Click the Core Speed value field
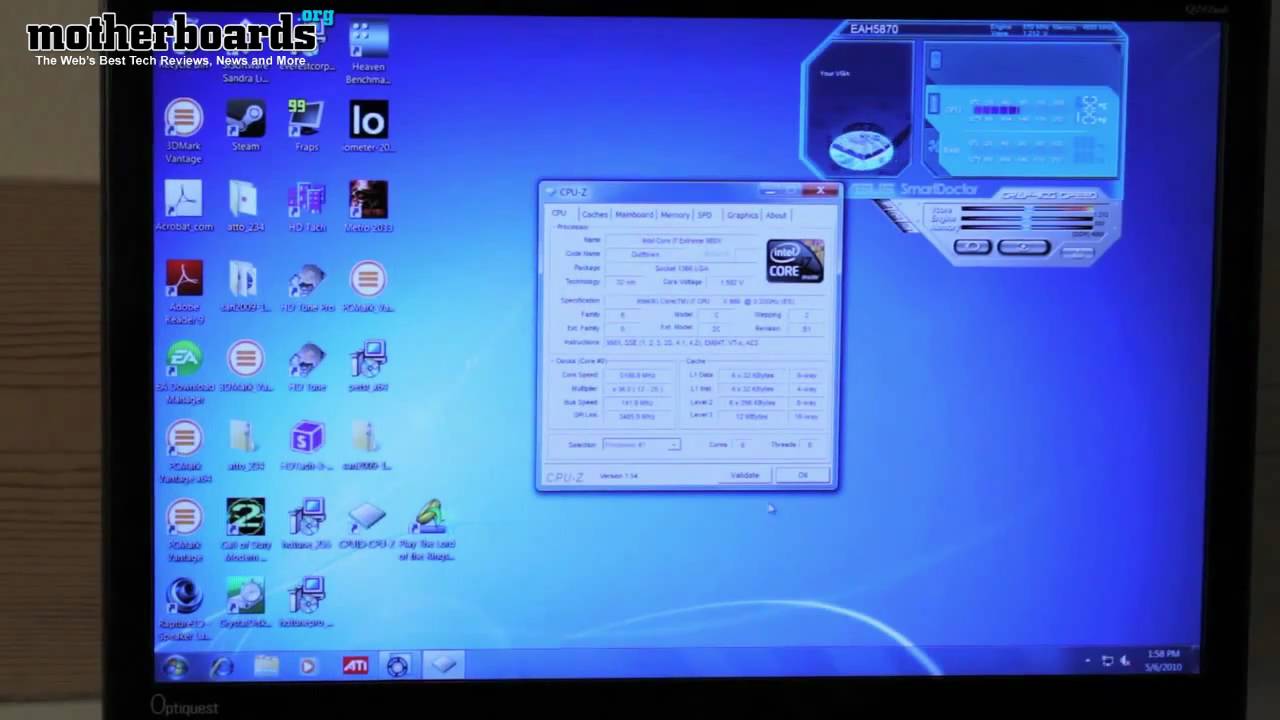This screenshot has height=720, width=1280. click(x=637, y=375)
